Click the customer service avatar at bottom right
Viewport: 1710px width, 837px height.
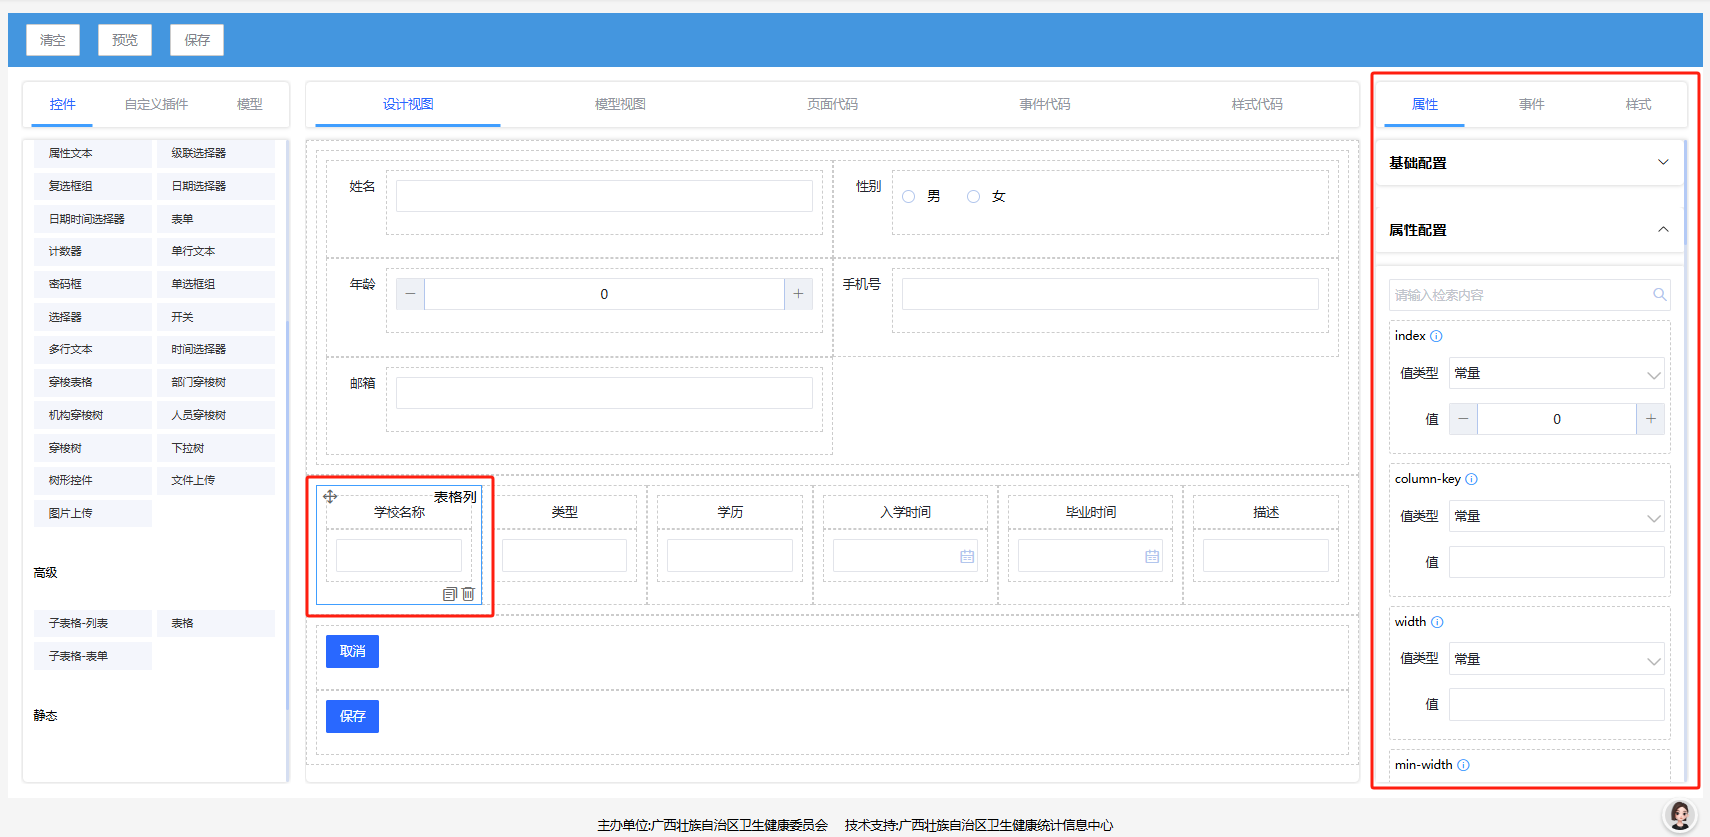[x=1679, y=815]
